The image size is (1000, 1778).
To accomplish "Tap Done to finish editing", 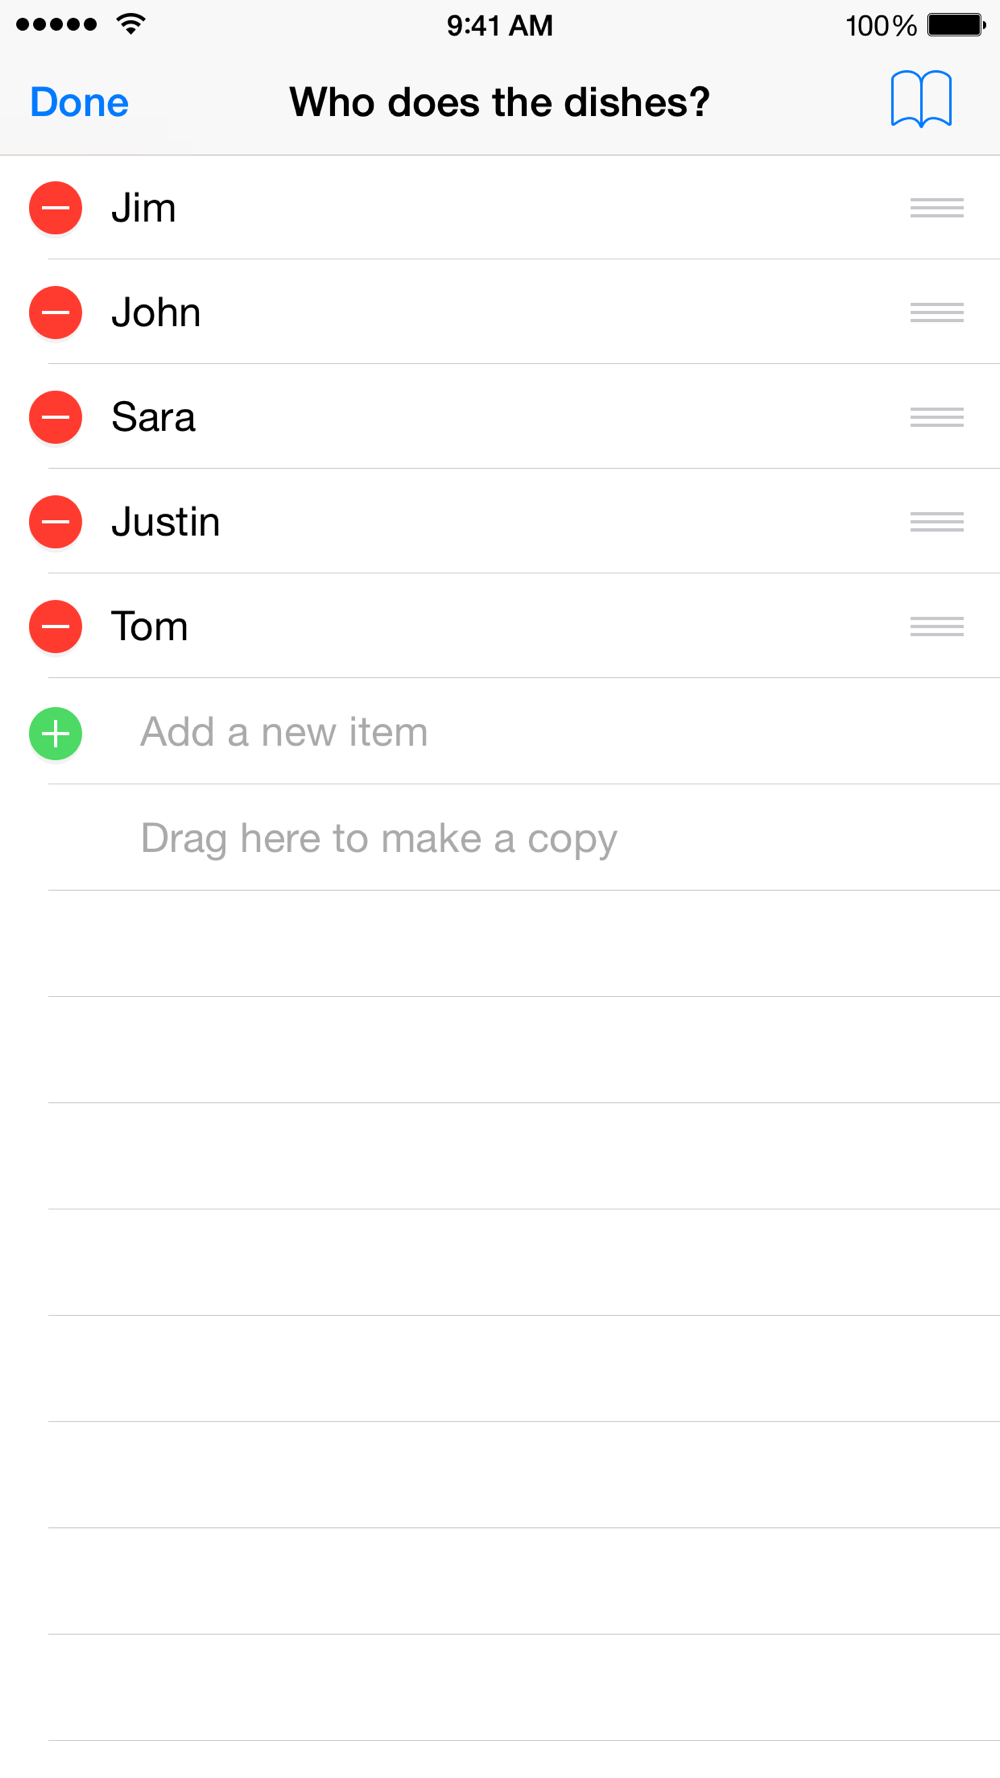I will pyautogui.click(x=79, y=102).
